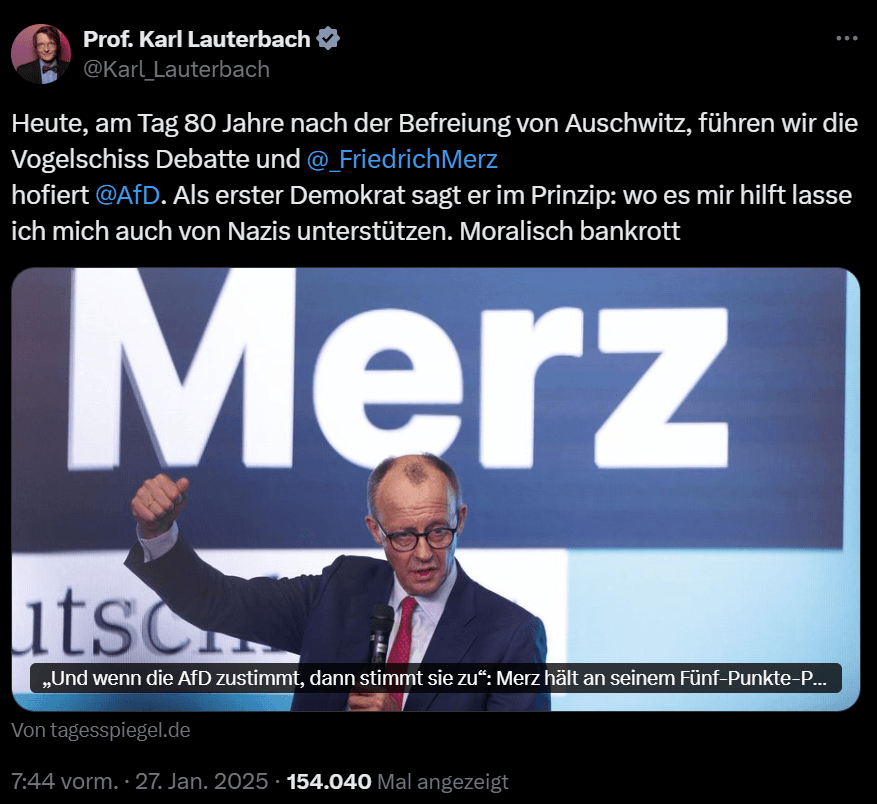This screenshot has height=804, width=877.
Task: Click the 154.040 view count
Action: [329, 782]
